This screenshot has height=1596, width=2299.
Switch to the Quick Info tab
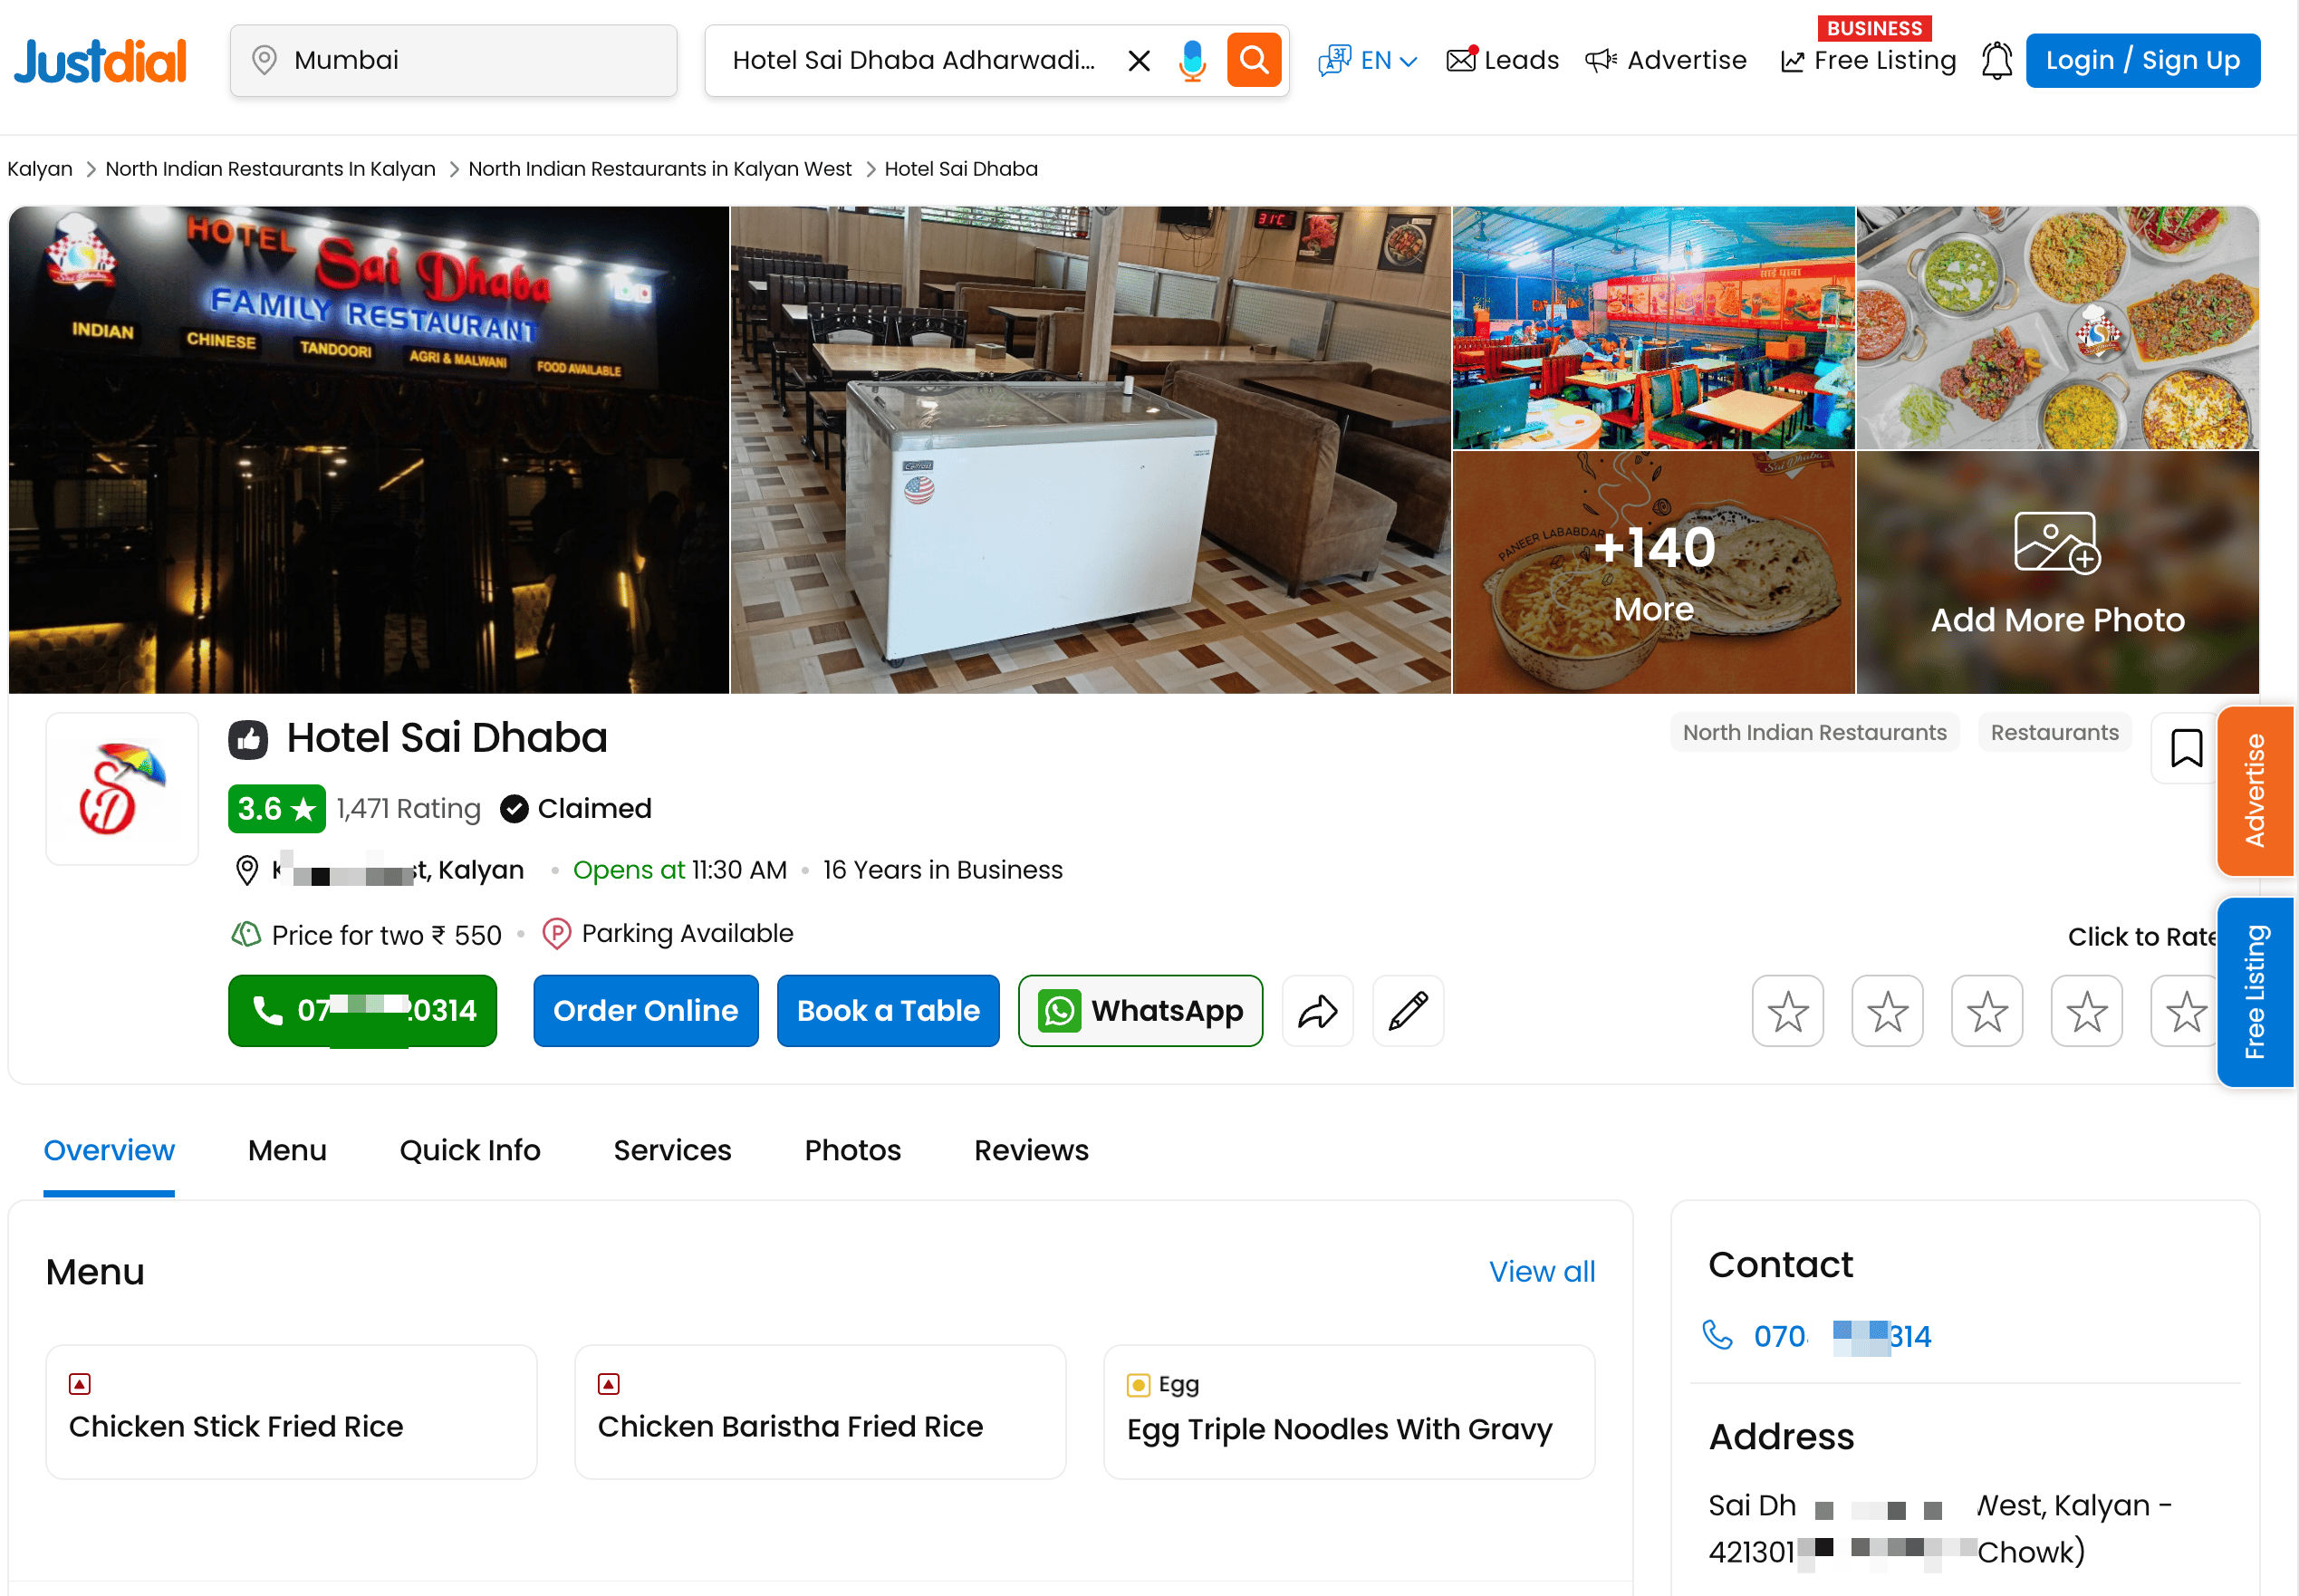(469, 1150)
